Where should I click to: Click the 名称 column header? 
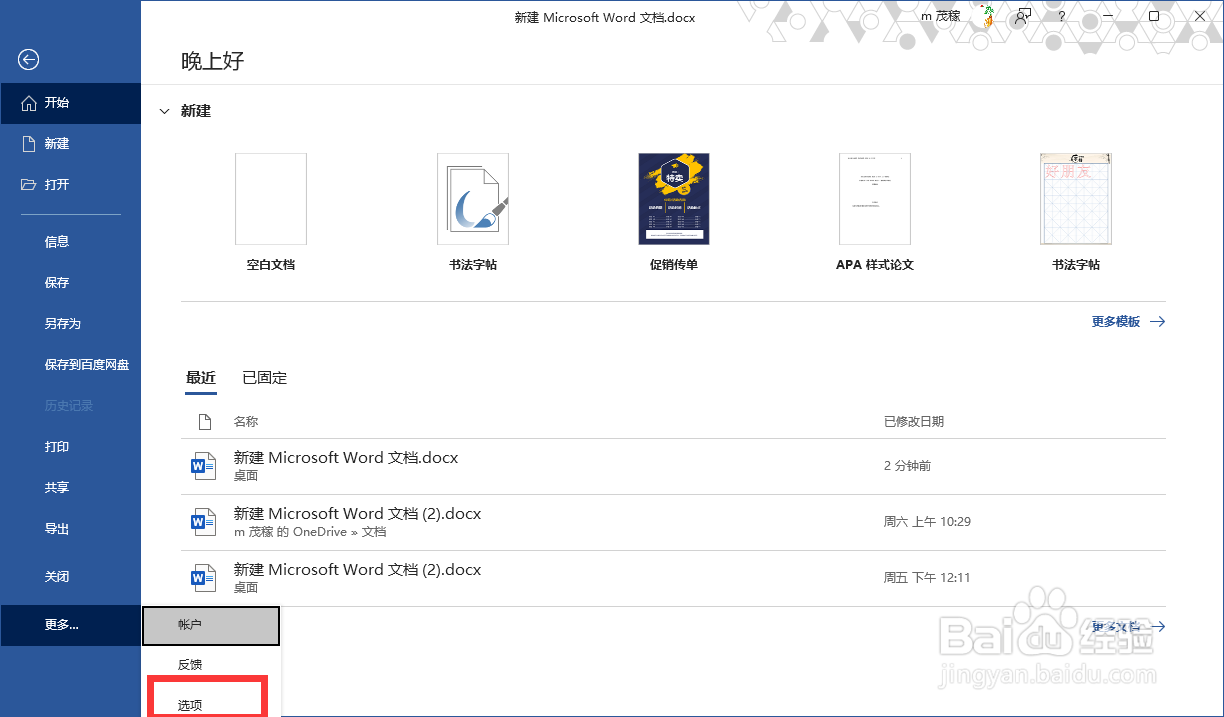(246, 422)
